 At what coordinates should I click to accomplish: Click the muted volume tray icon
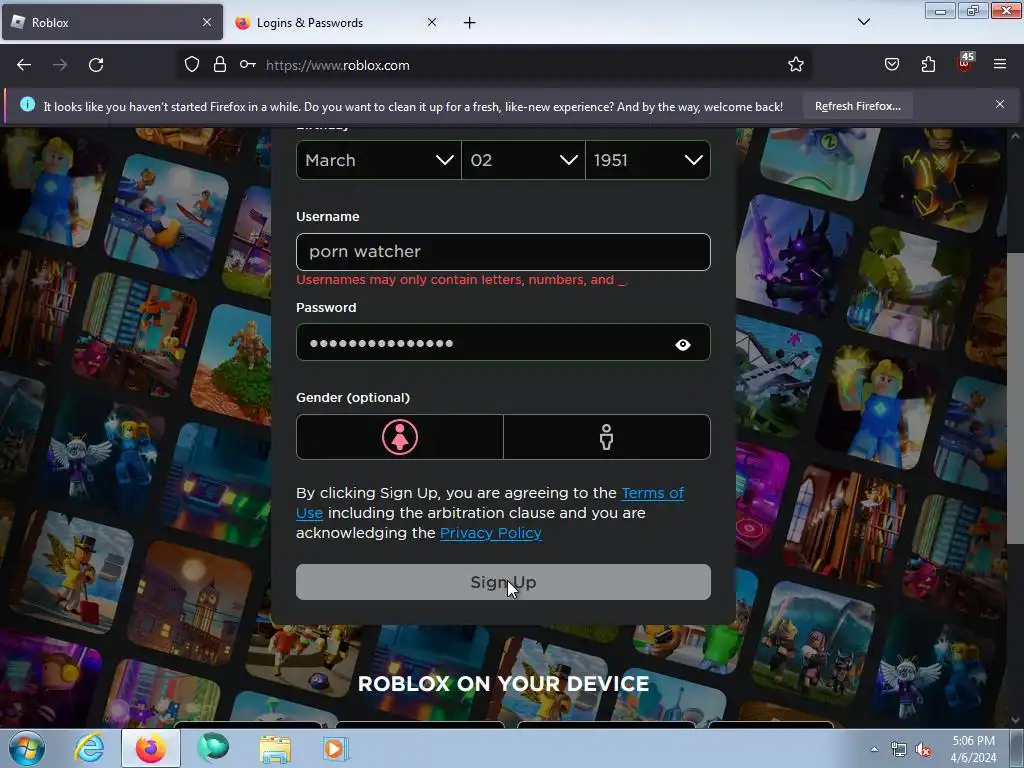[923, 750]
